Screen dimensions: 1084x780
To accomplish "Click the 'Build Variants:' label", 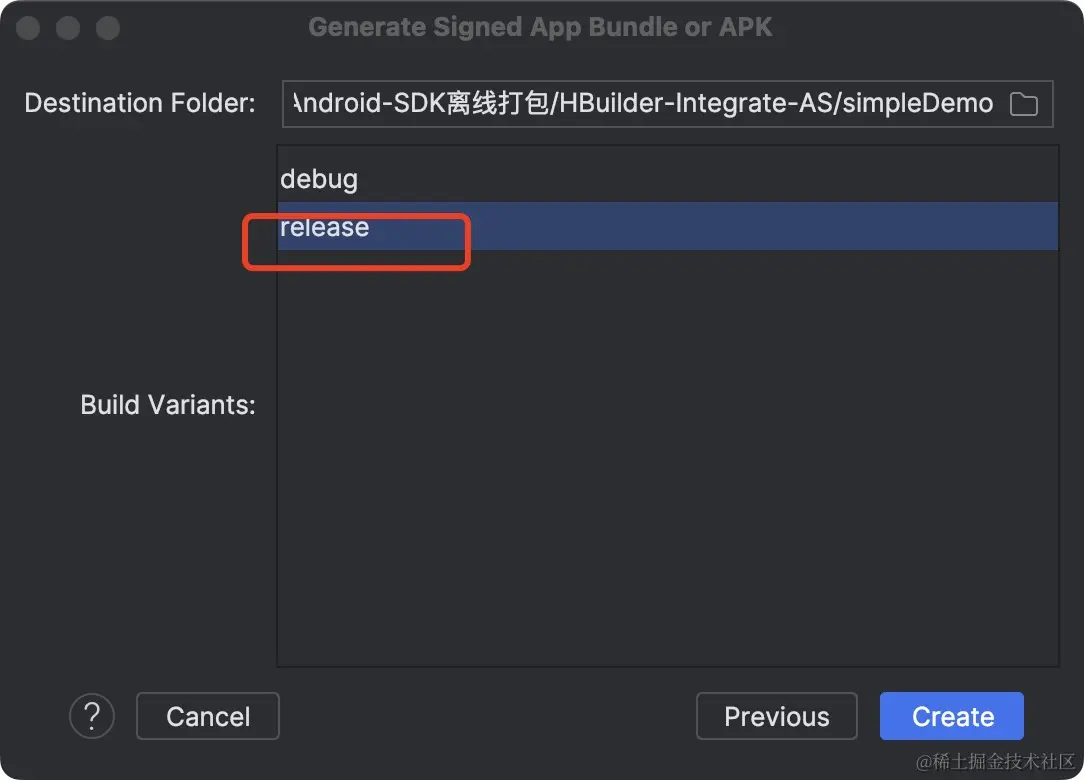I will pyautogui.click(x=168, y=405).
